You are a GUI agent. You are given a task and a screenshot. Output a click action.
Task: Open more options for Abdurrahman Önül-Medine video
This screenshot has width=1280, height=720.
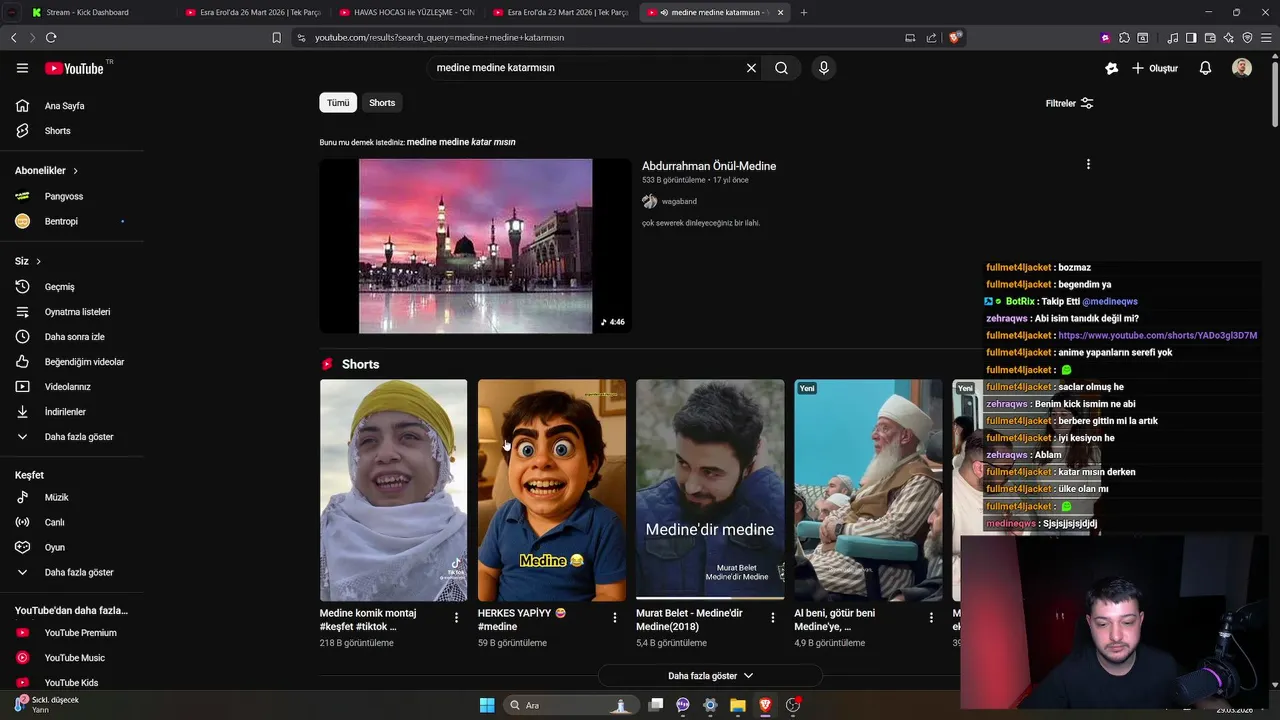pyautogui.click(x=1088, y=164)
